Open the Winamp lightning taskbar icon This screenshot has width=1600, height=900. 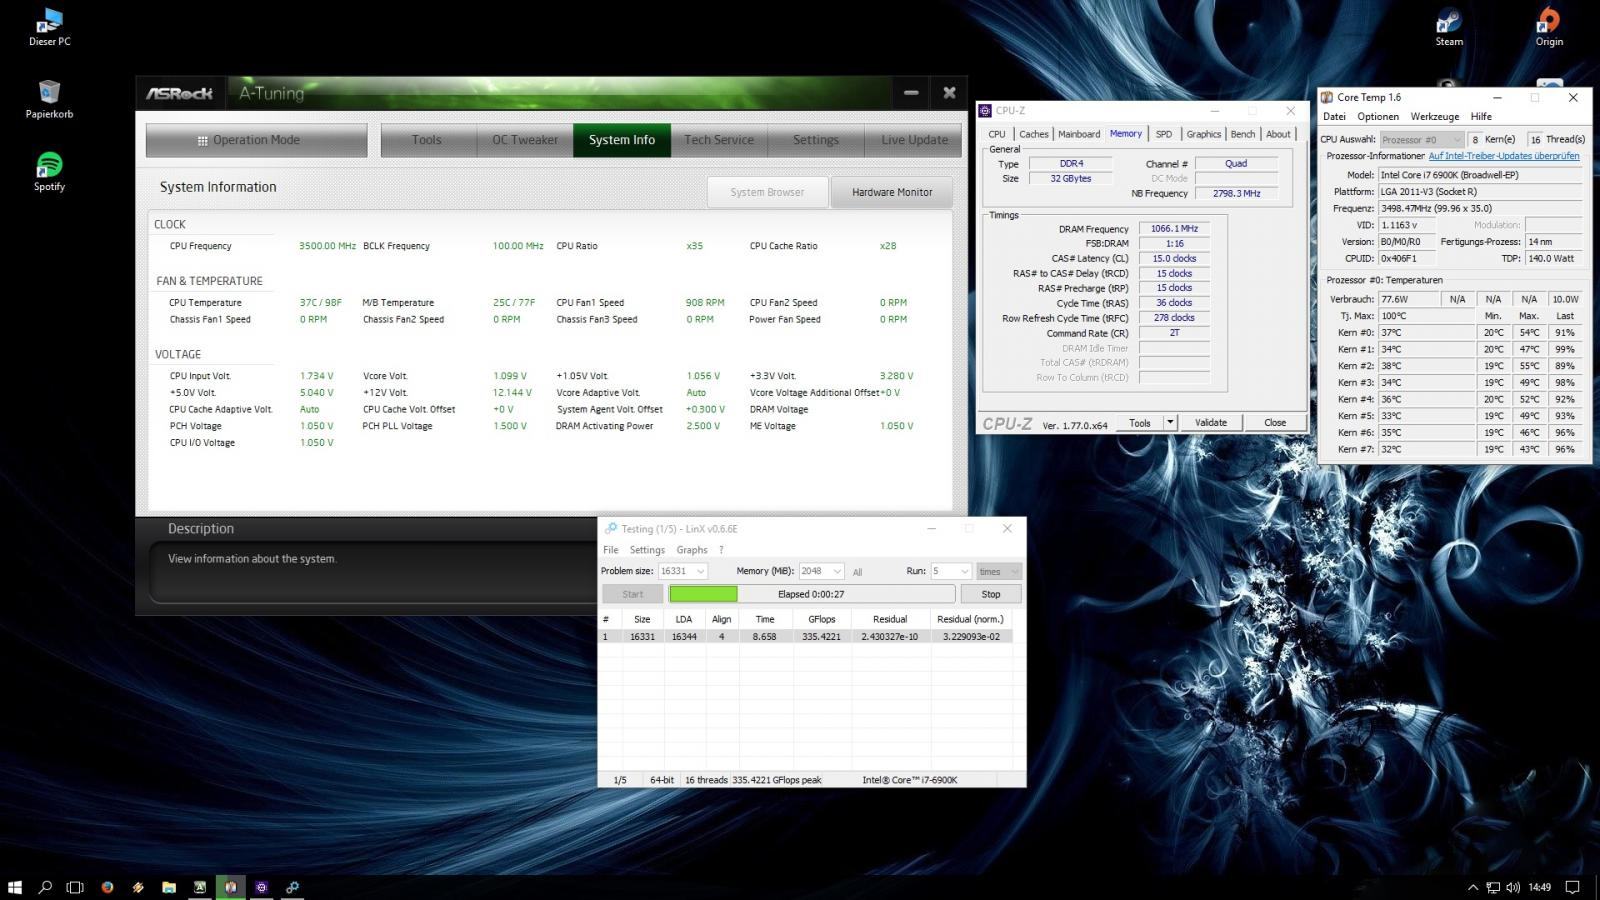[138, 886]
